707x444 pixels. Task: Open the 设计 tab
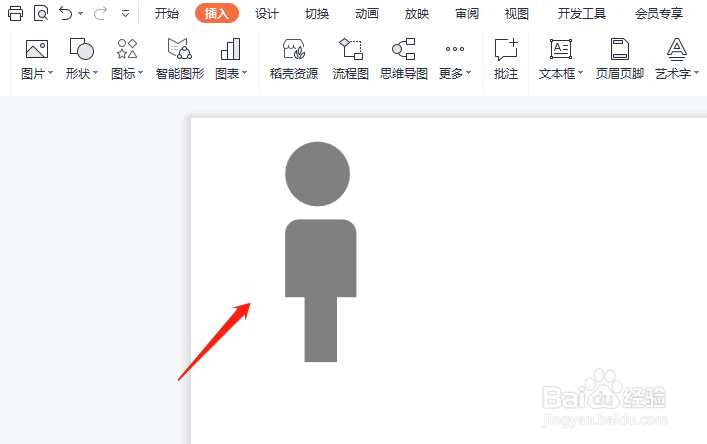(x=267, y=14)
